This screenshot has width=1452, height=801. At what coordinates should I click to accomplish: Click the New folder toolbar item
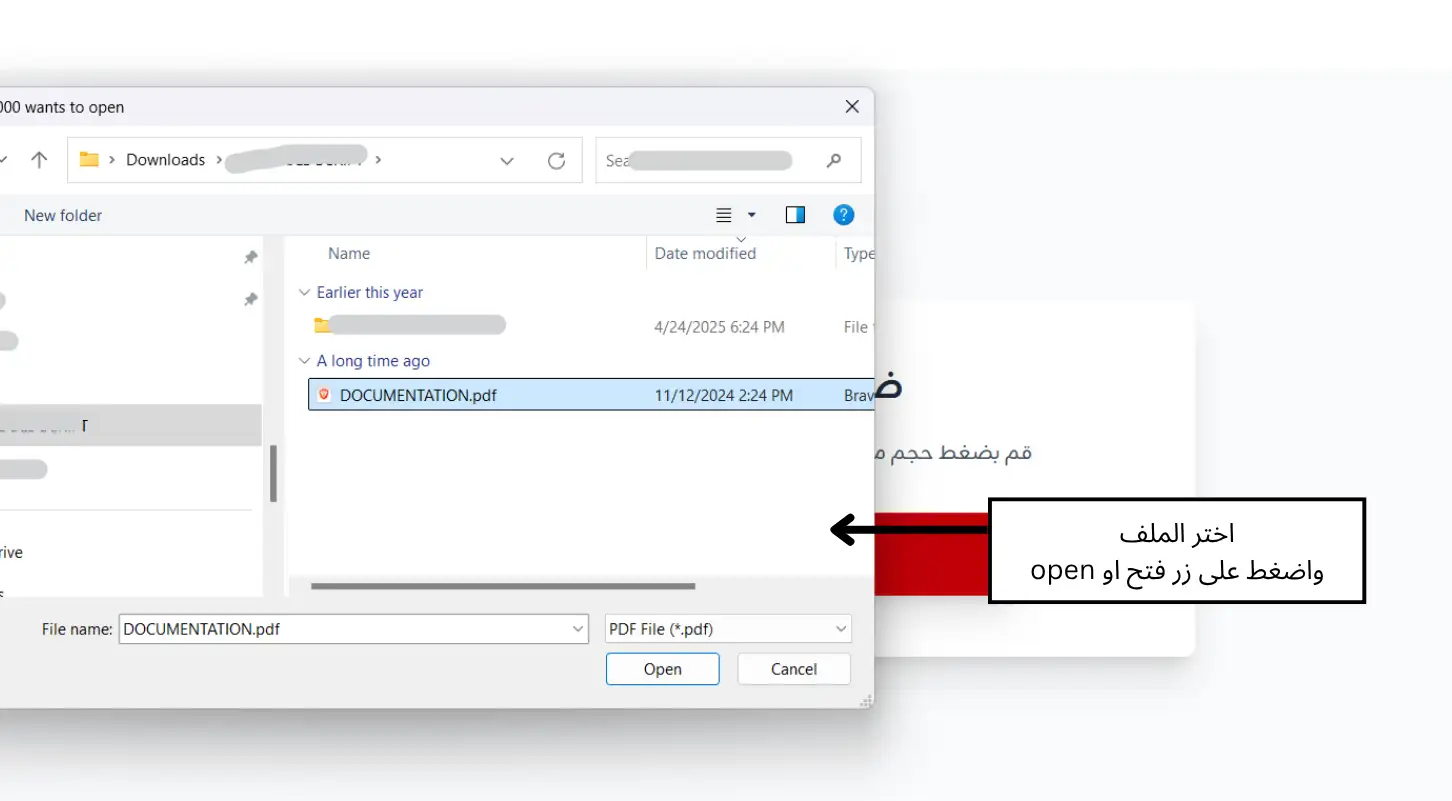pyautogui.click(x=63, y=215)
